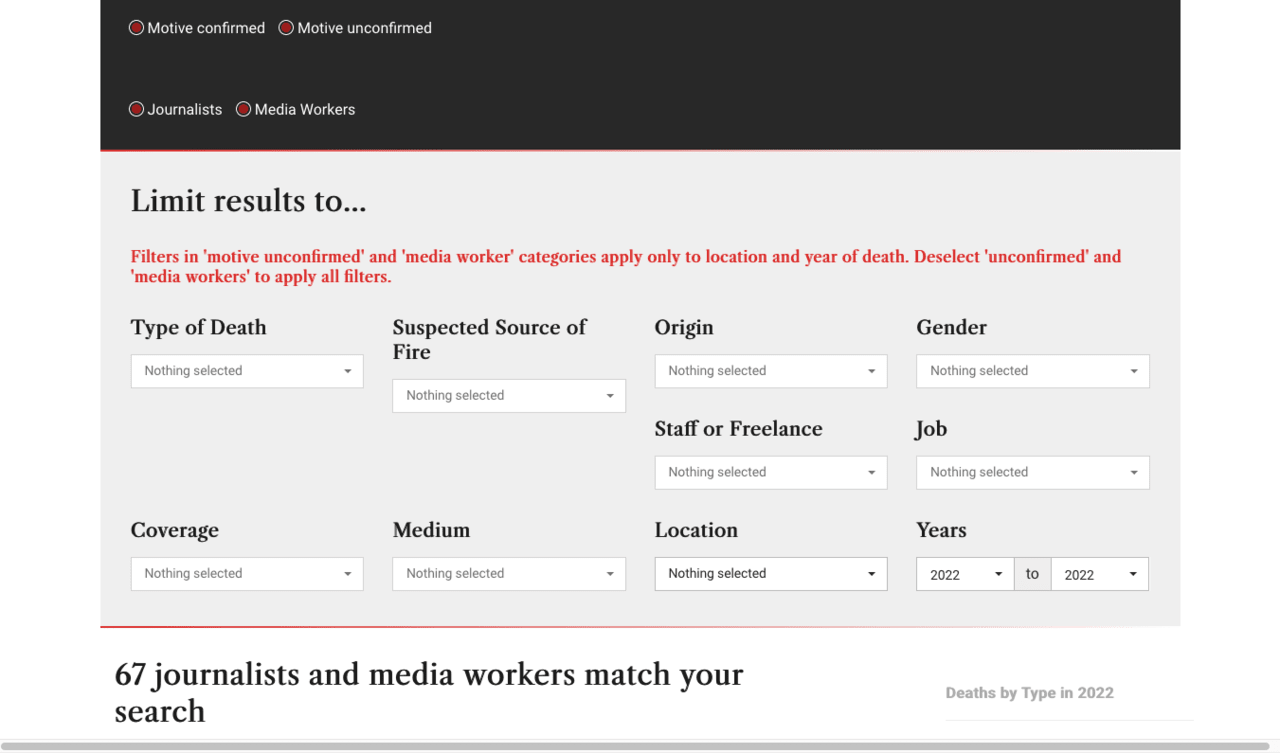Open the Medium dropdown
Viewport: 1280px width, 753px height.
point(509,574)
